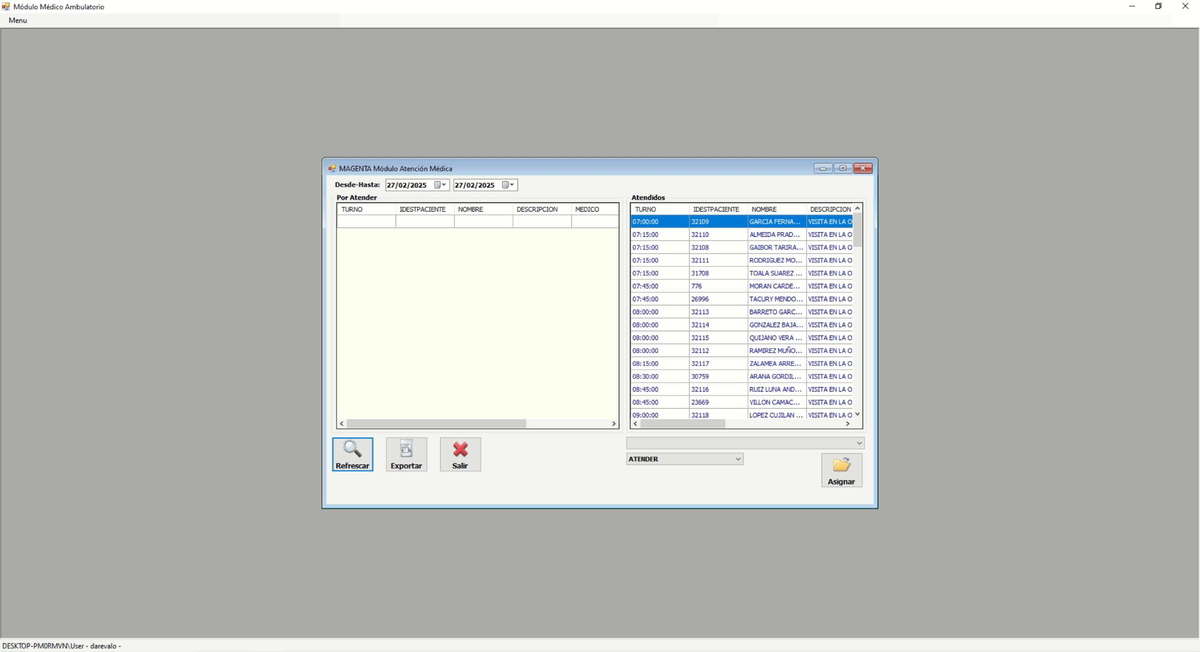Click the 08:30:00 turno cell
The width and height of the screenshot is (1200, 652).
(x=660, y=377)
